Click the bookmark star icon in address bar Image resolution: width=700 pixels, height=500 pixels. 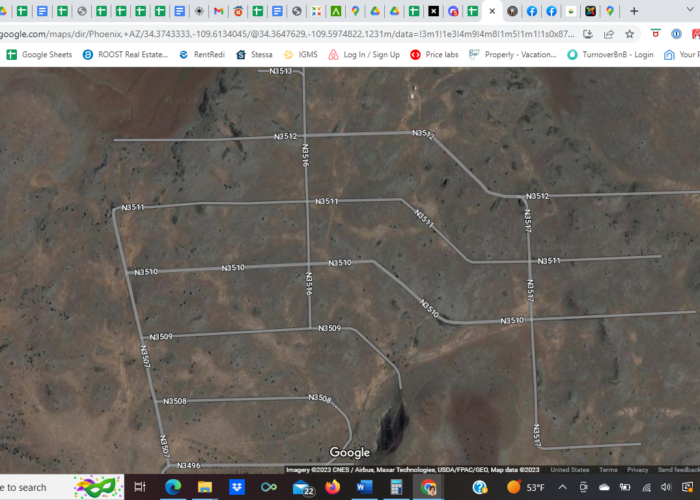[x=629, y=34]
